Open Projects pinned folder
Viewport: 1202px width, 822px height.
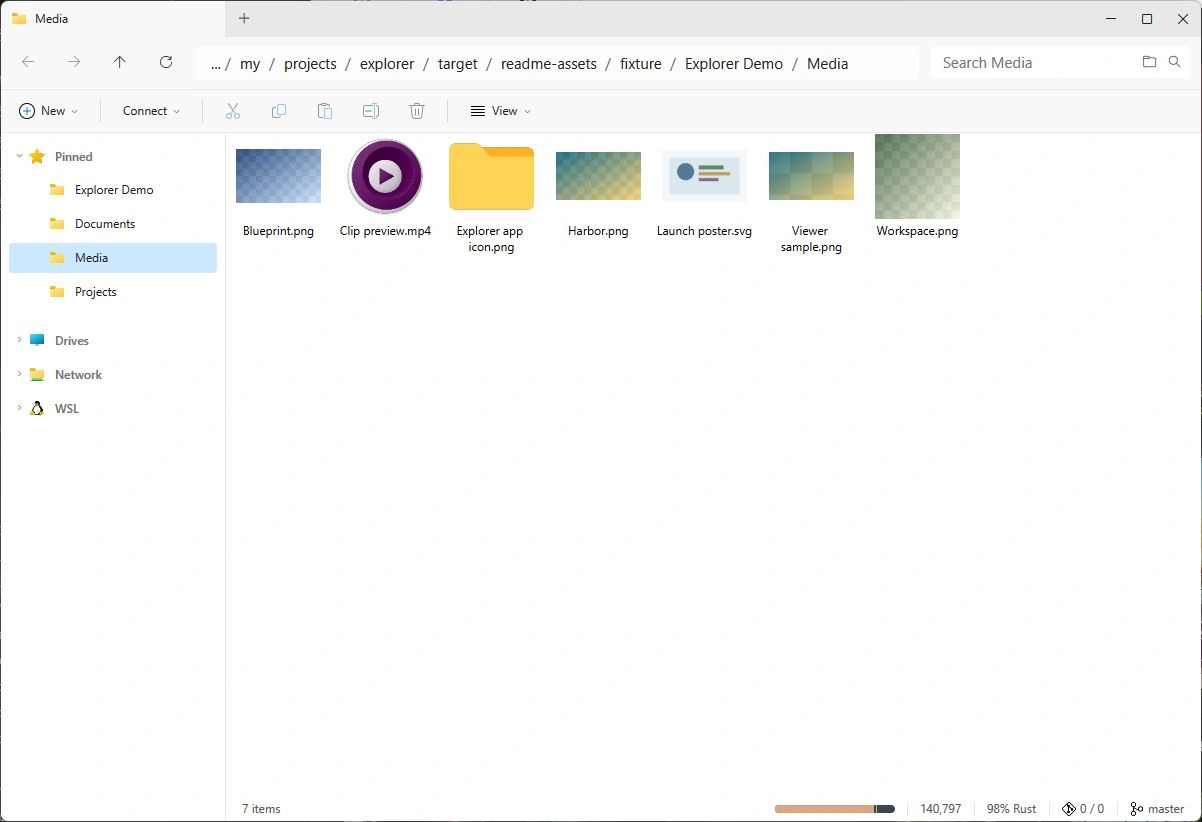tap(113, 292)
